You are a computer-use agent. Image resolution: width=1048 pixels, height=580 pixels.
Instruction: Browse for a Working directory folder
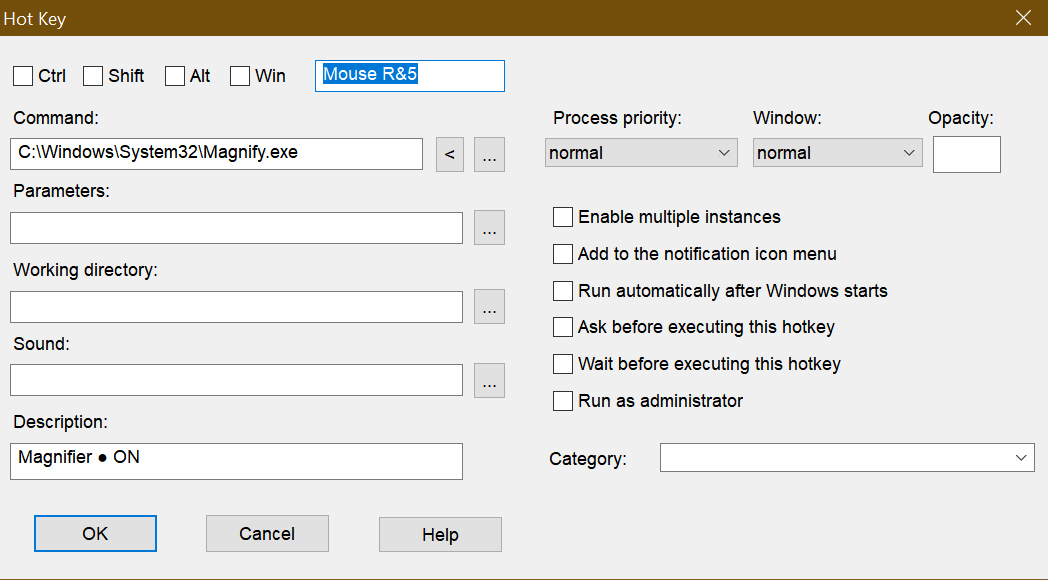(x=489, y=307)
